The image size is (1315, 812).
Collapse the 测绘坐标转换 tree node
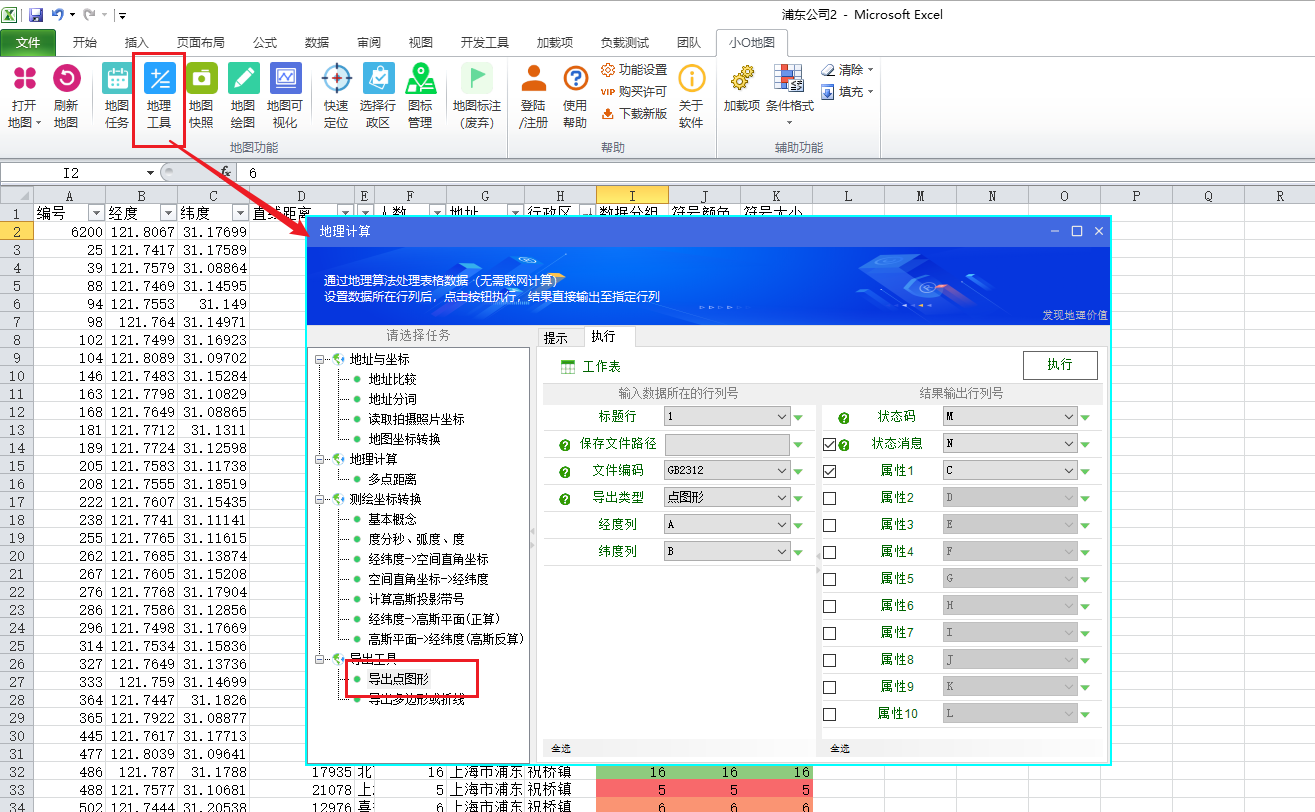(320, 499)
